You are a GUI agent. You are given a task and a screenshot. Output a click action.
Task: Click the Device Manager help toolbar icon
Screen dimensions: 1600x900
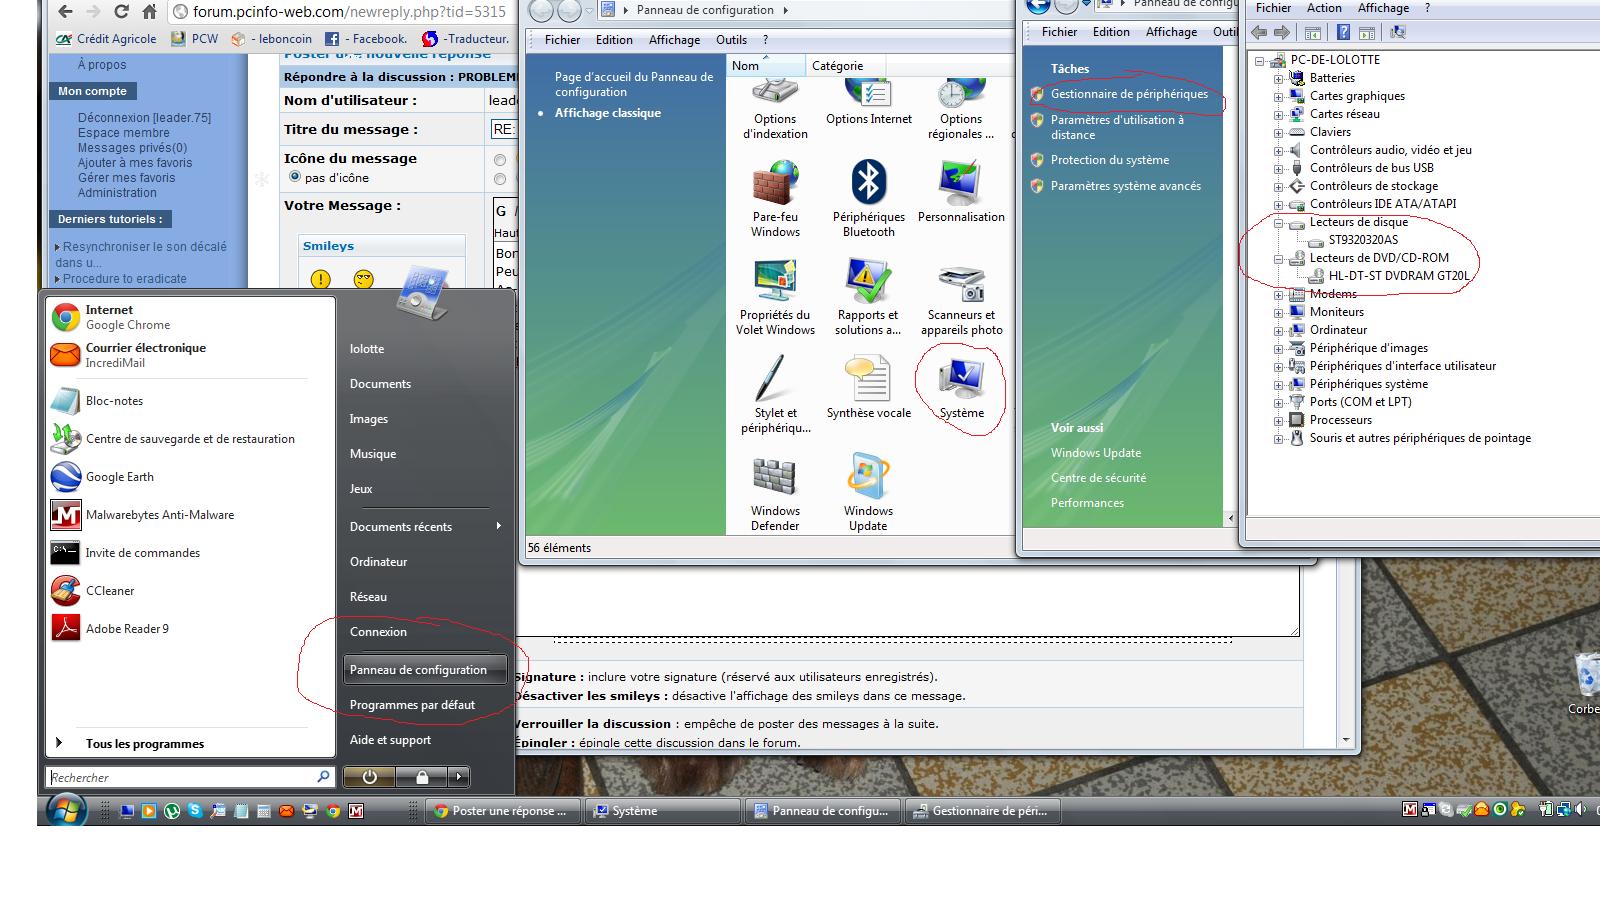(x=1344, y=32)
